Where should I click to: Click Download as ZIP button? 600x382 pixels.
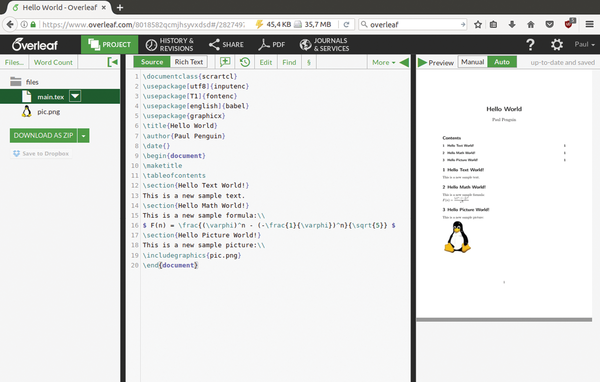tap(43, 135)
